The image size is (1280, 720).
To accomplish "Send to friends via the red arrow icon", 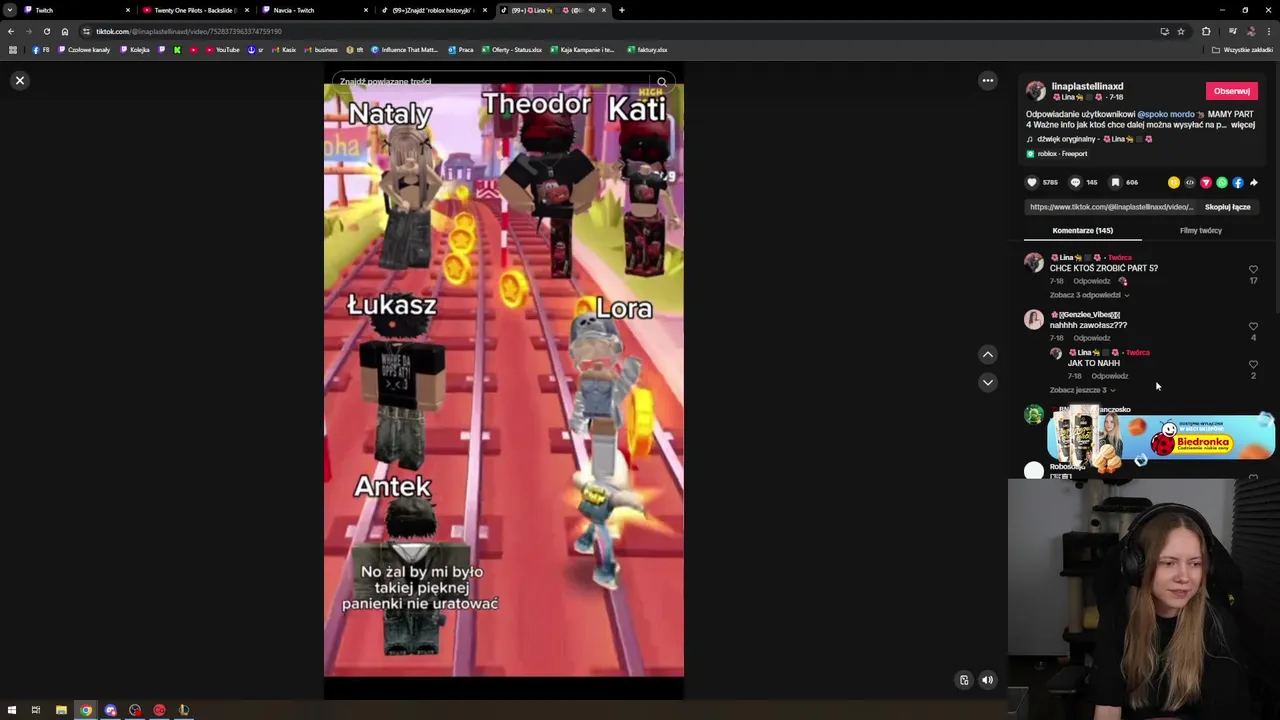I will [x=1205, y=182].
